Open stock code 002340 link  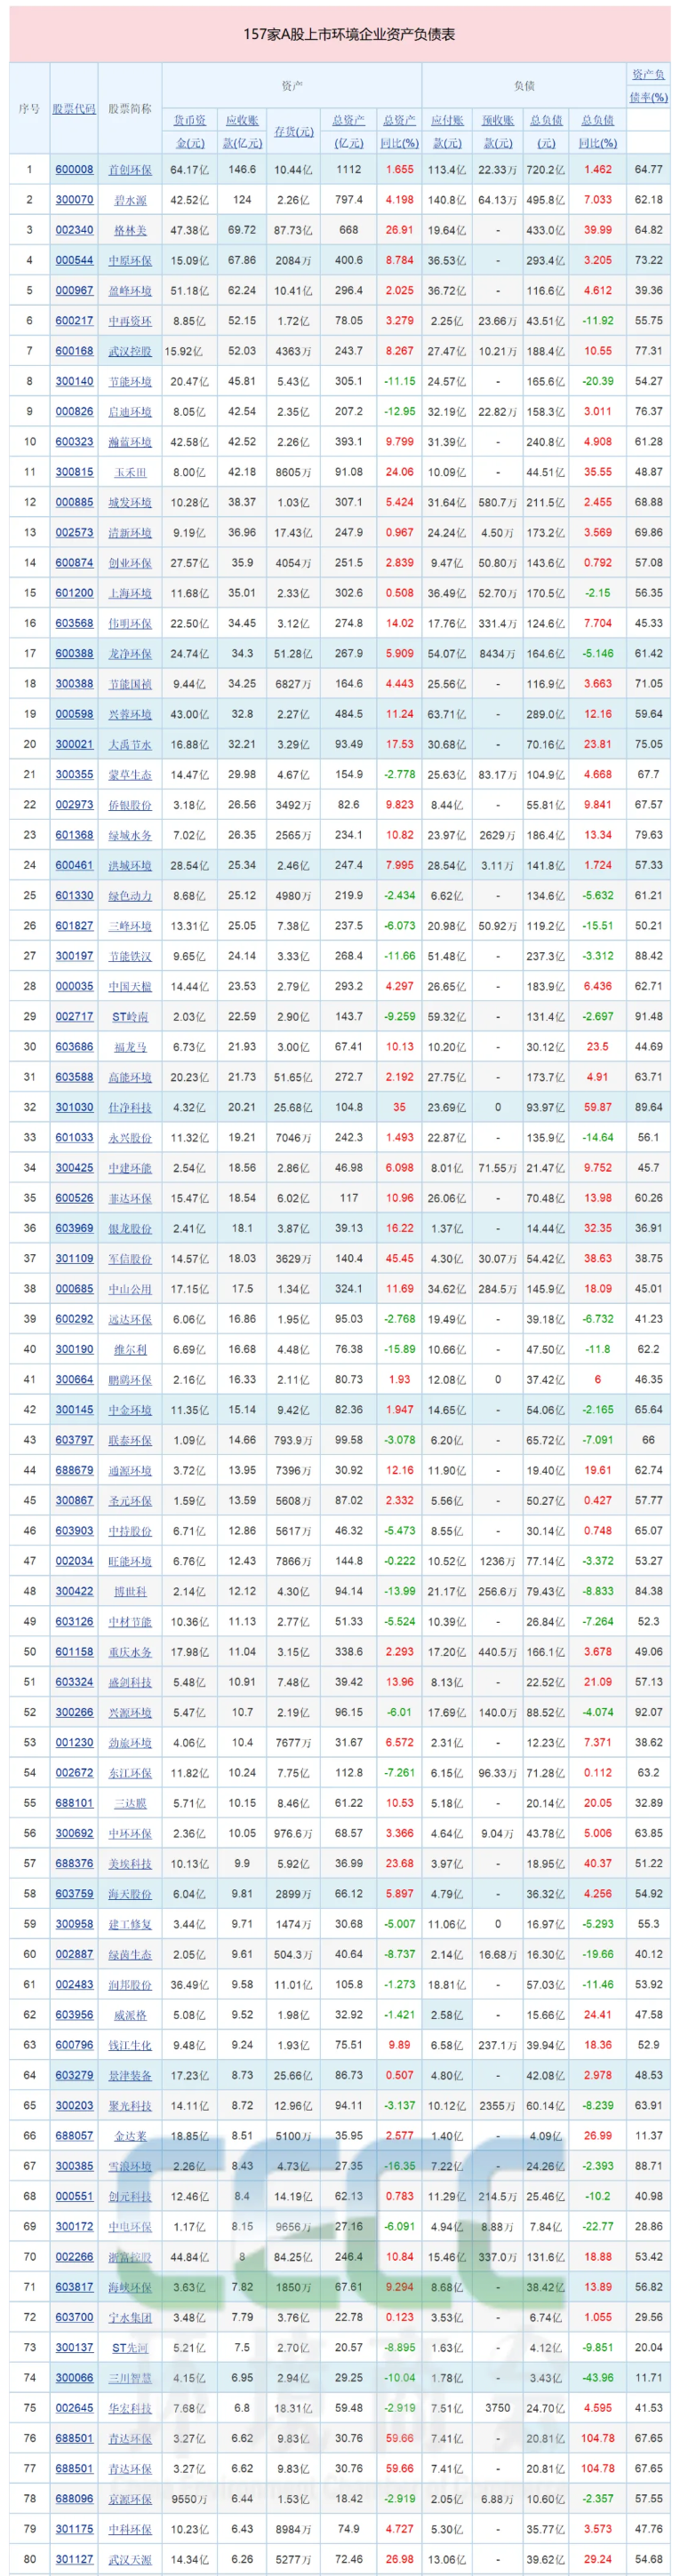click(x=74, y=230)
